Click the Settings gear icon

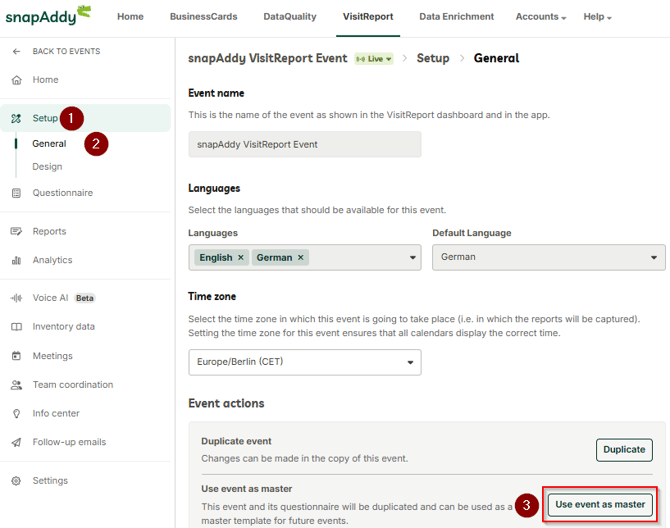click(16, 481)
